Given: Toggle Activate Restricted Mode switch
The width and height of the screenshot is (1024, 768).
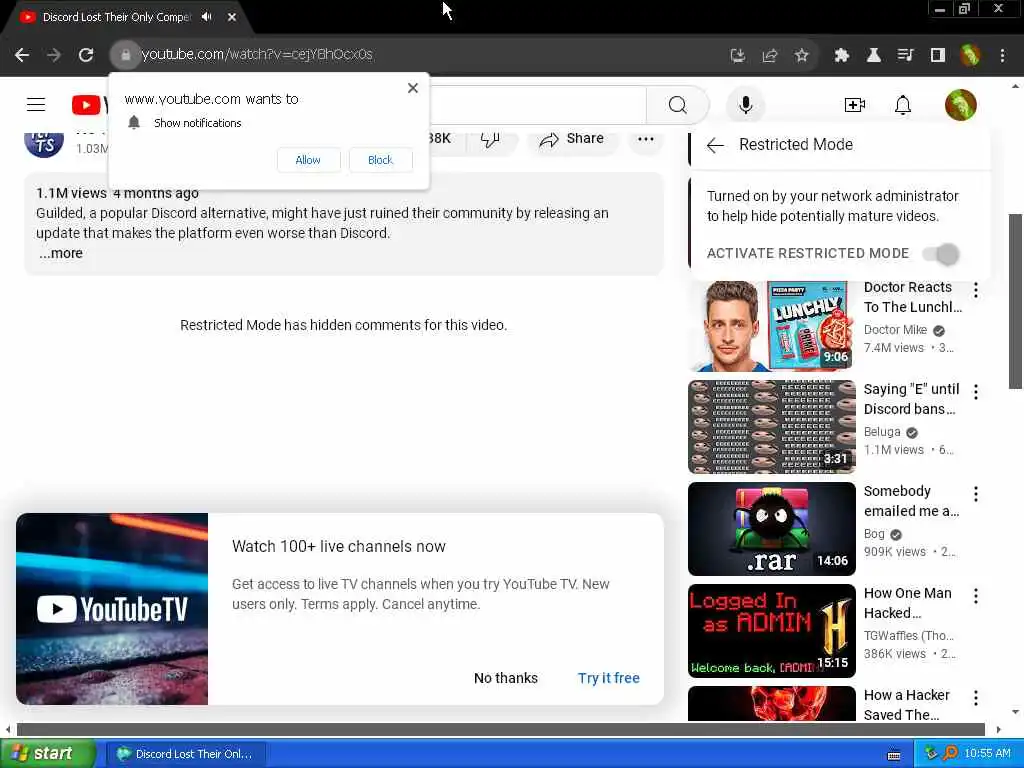Looking at the screenshot, I should (941, 254).
